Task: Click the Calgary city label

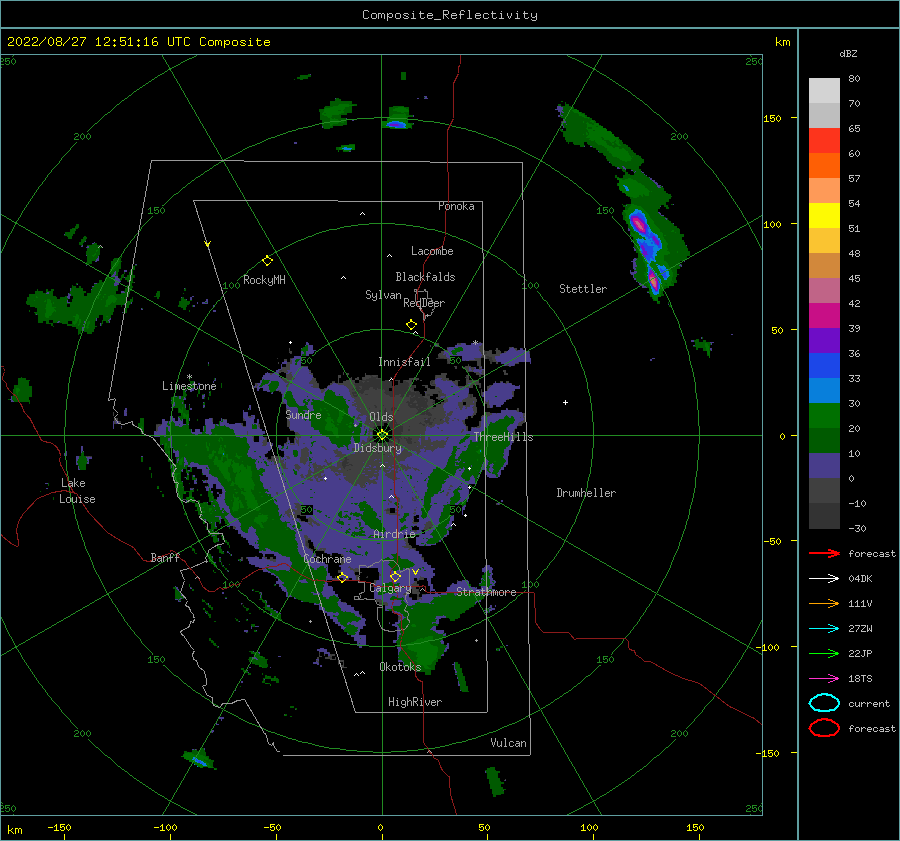Action: point(390,588)
